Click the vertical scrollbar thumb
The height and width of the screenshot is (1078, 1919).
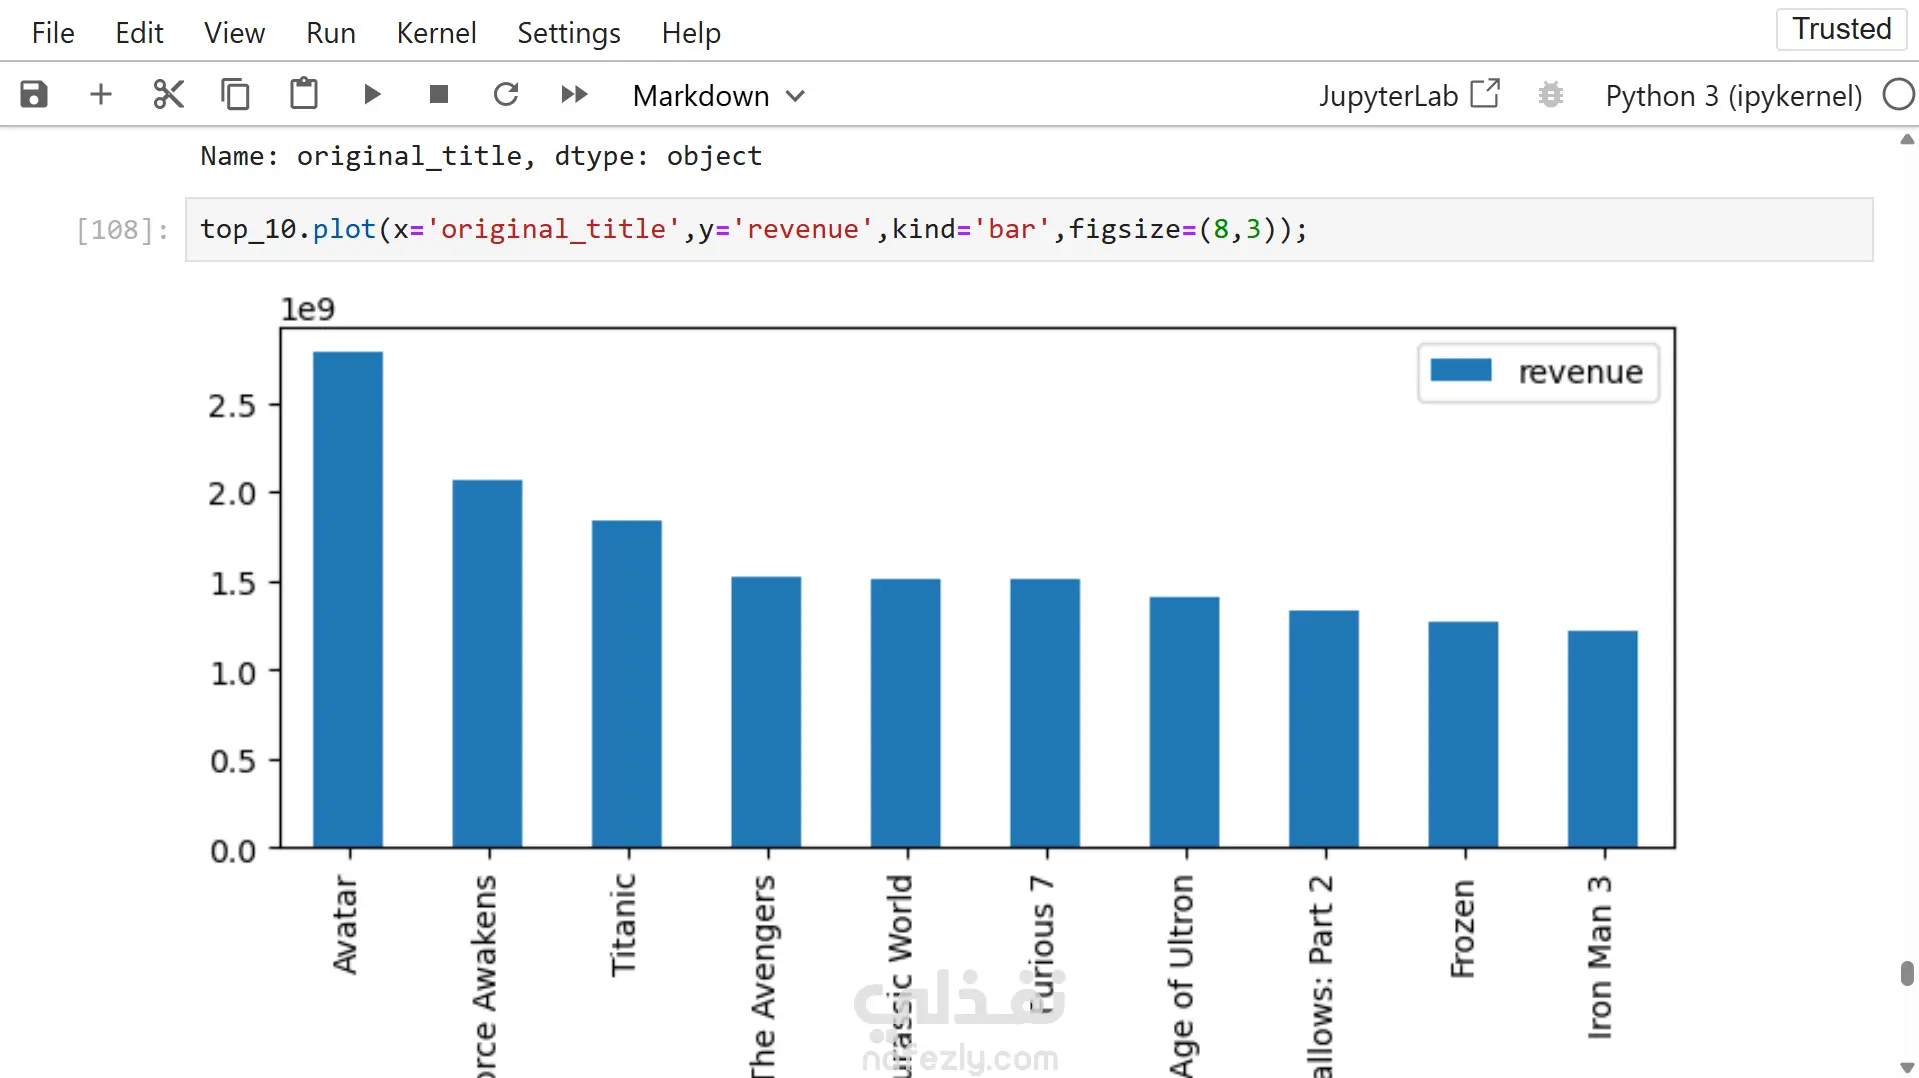(x=1907, y=973)
